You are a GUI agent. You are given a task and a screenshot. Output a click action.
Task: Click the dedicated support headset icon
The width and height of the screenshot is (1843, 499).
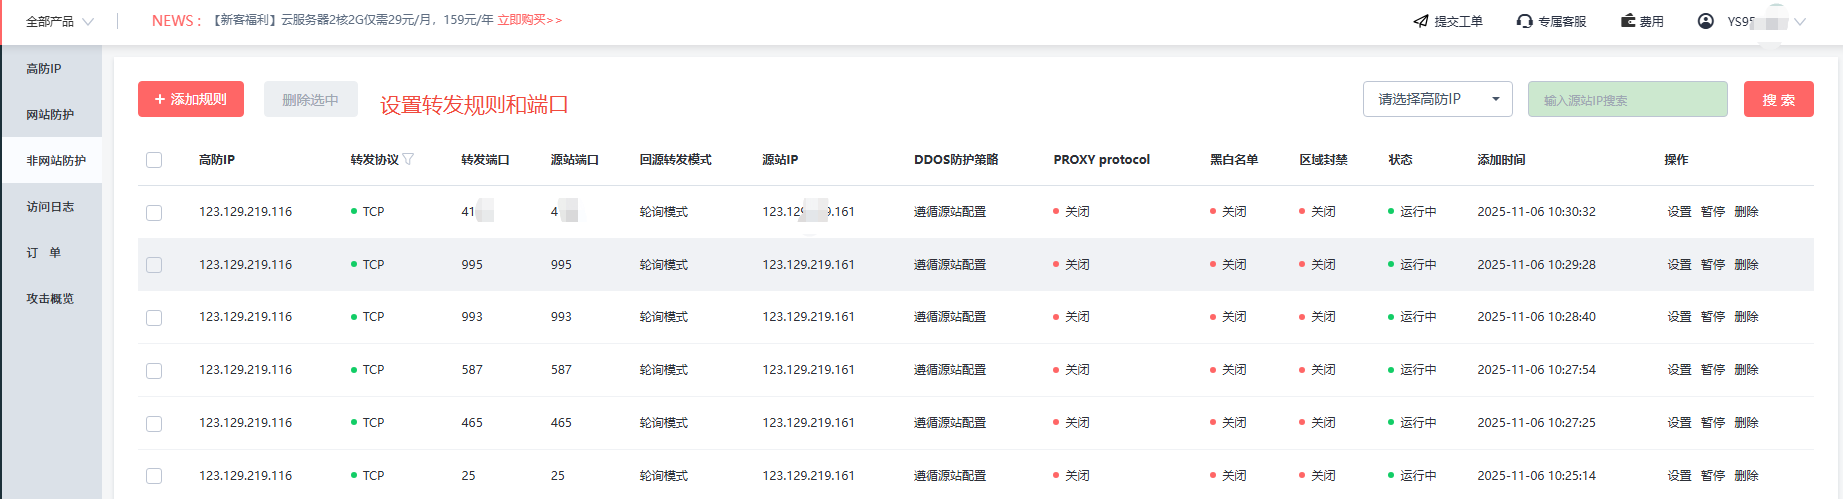point(1524,21)
